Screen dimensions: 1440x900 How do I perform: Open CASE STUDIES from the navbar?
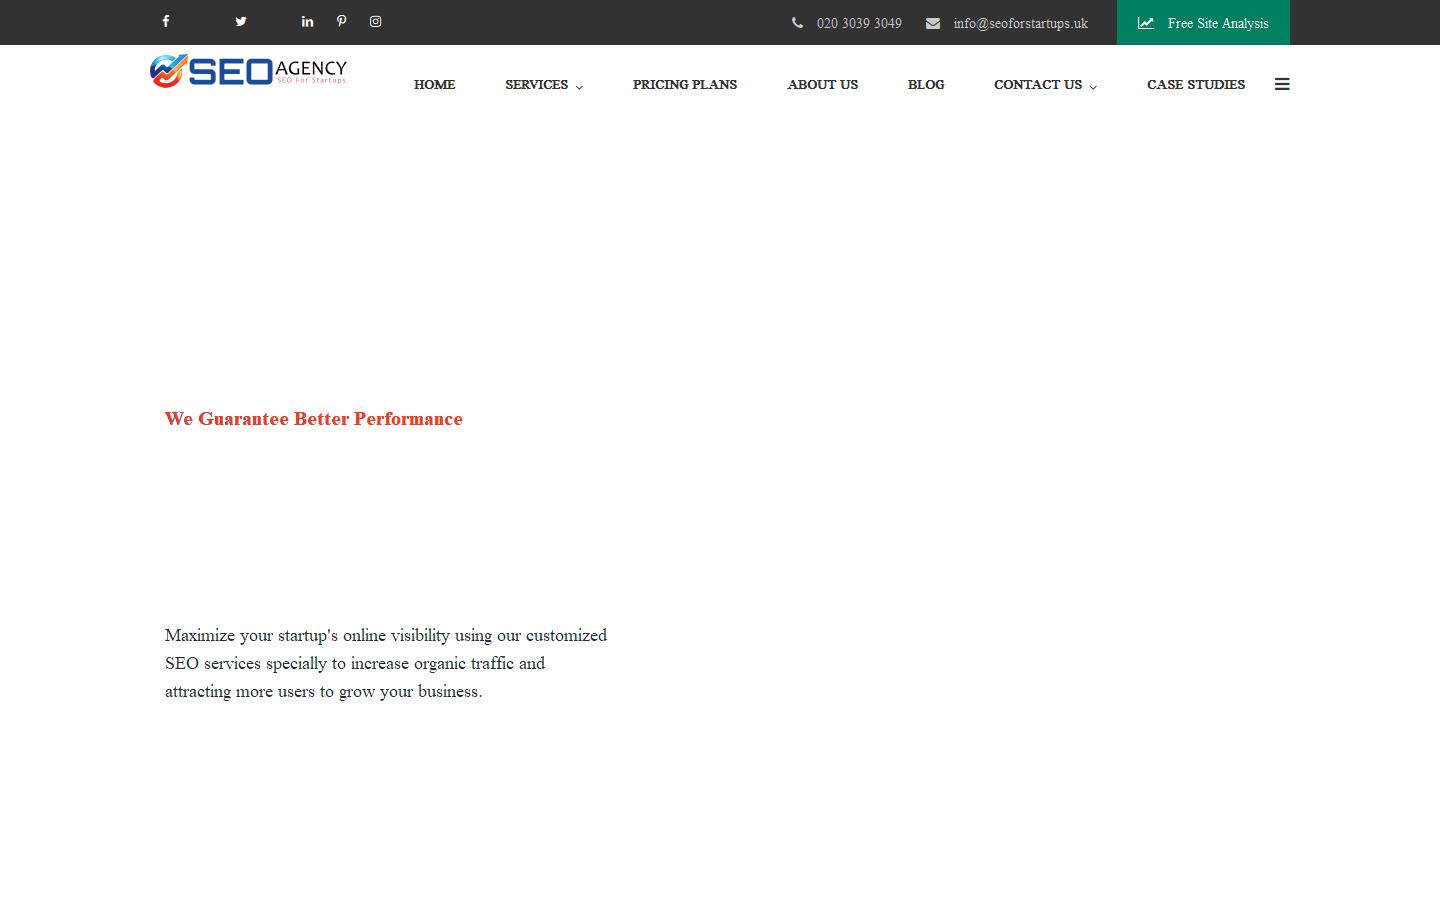click(x=1196, y=85)
